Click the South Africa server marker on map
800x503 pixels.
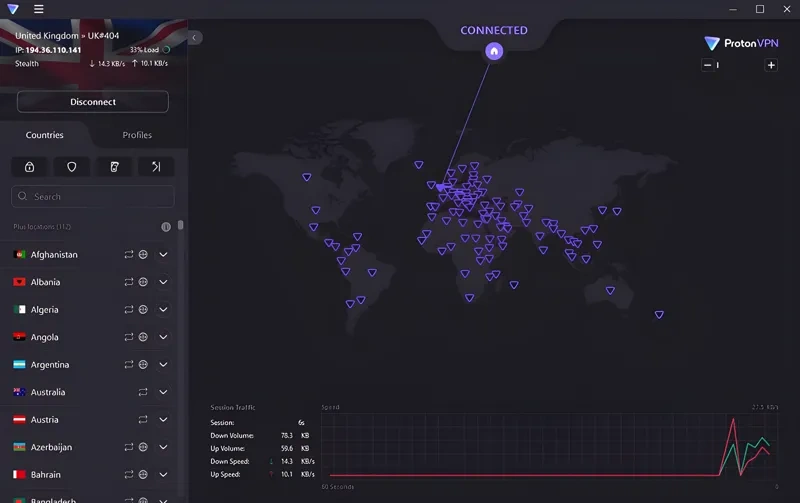click(469, 298)
